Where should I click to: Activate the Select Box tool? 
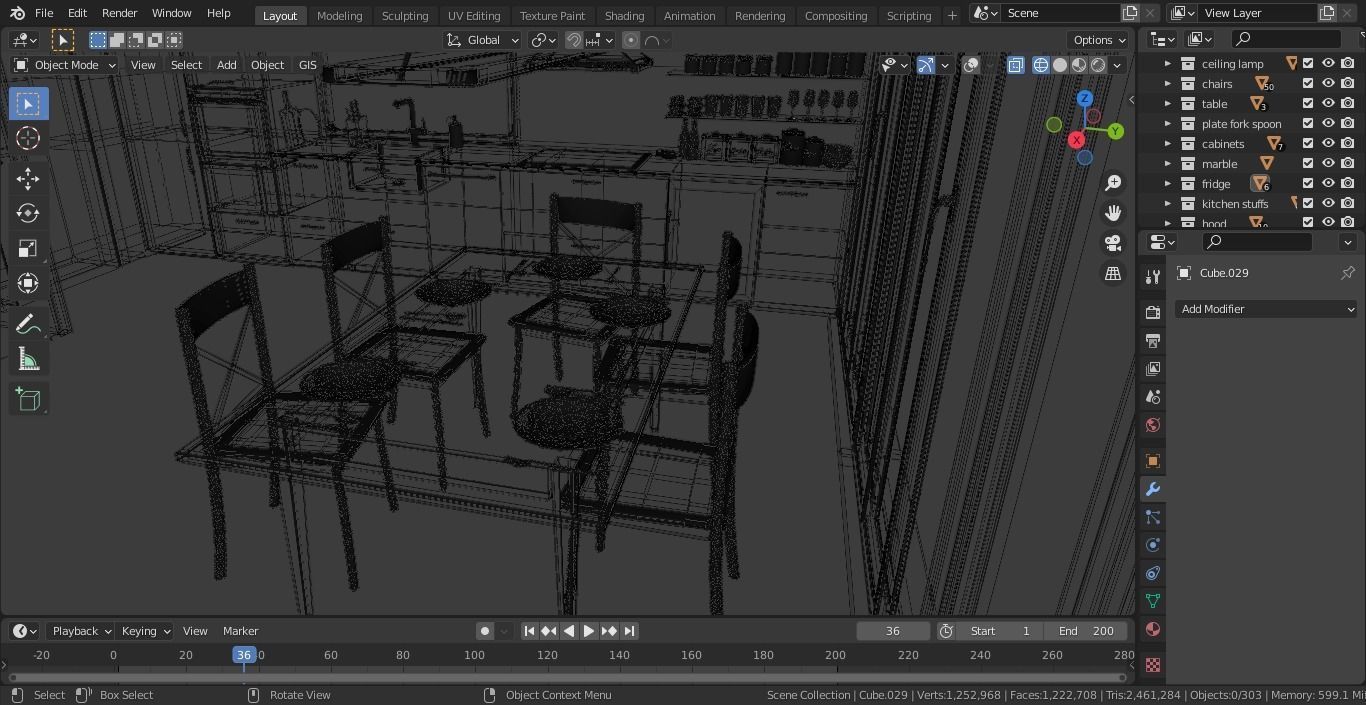click(28, 103)
